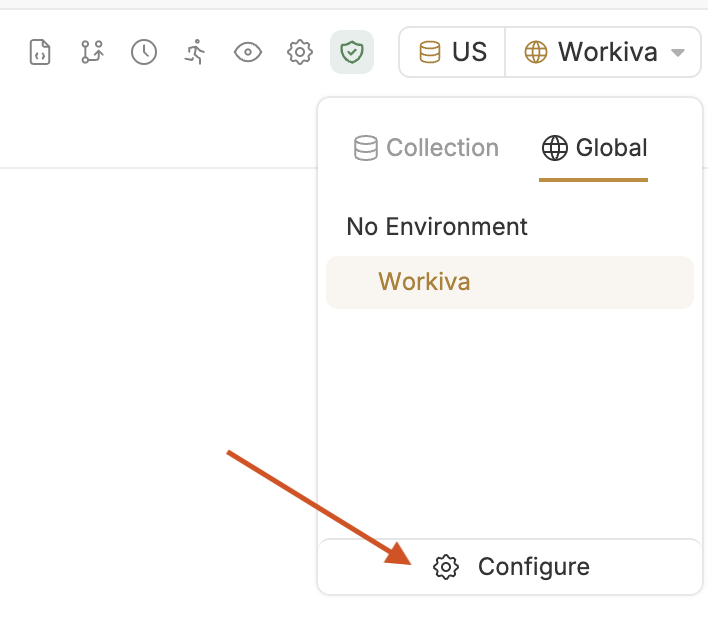Select the Workiva environment entry
Screen dimensions: 708x644
point(510,282)
